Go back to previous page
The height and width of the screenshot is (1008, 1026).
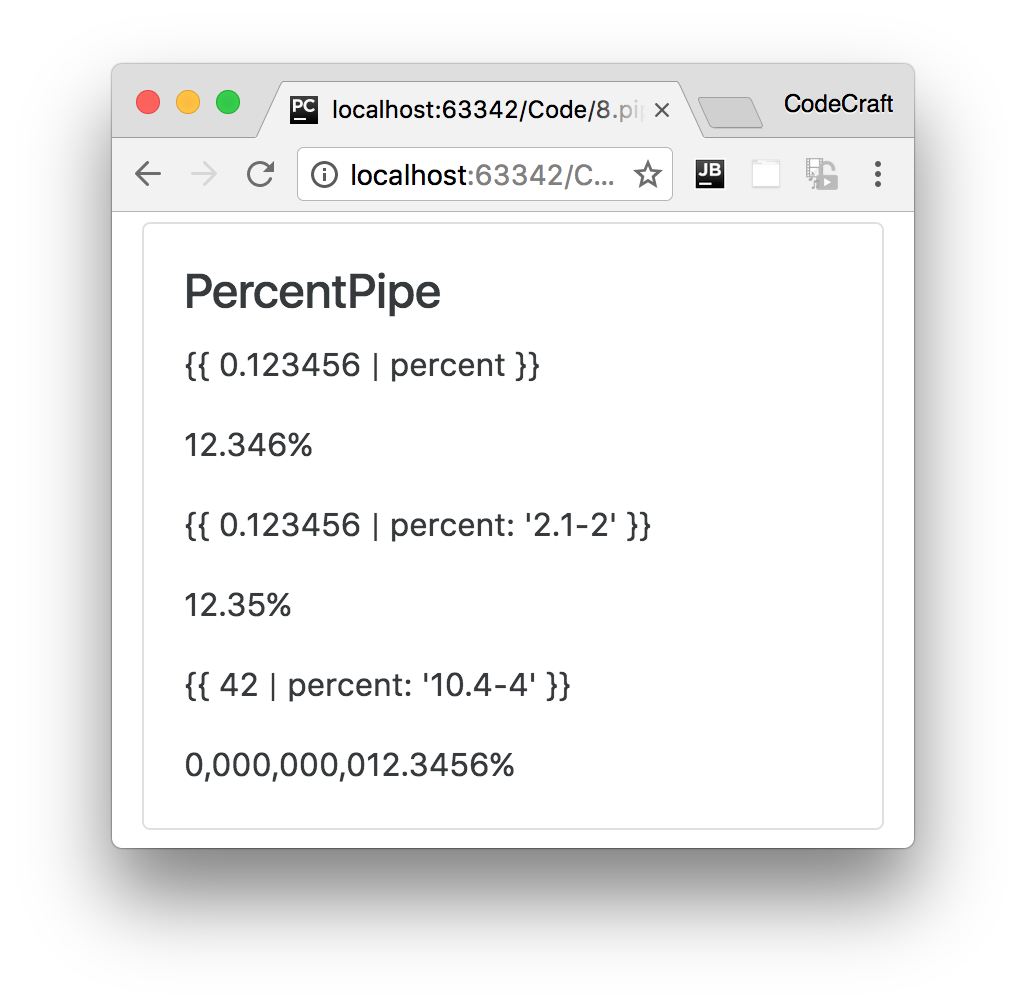[148, 174]
